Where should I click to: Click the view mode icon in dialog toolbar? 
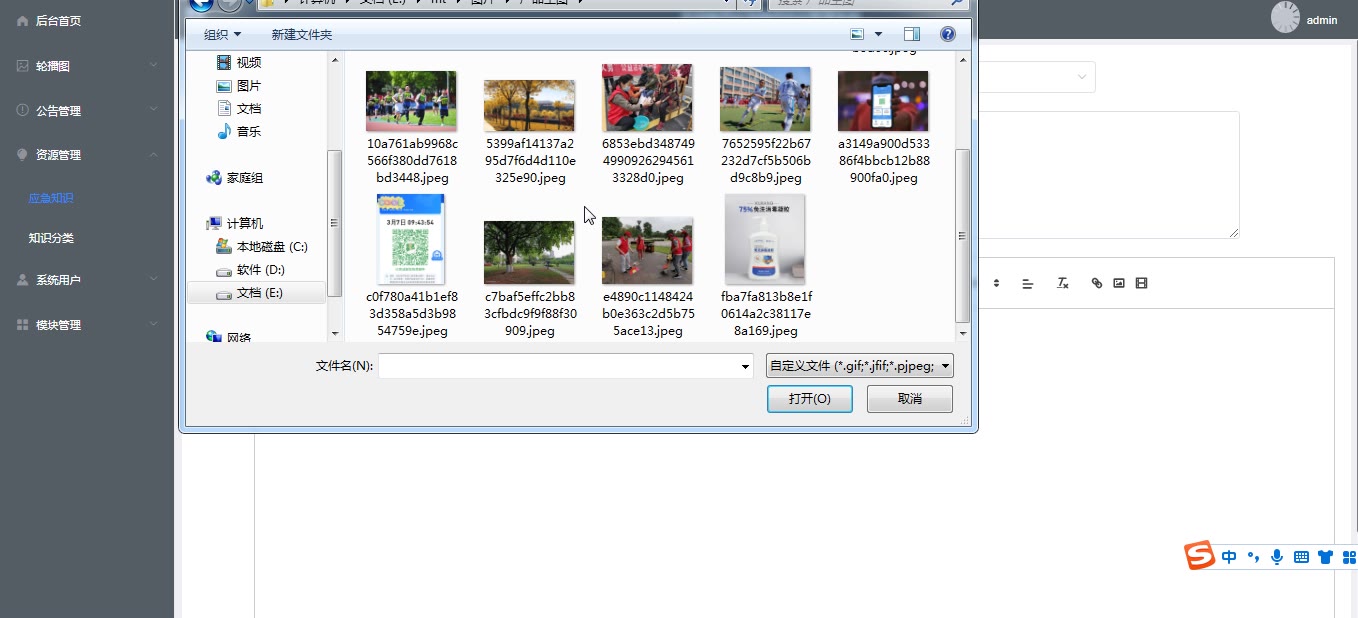click(x=856, y=34)
